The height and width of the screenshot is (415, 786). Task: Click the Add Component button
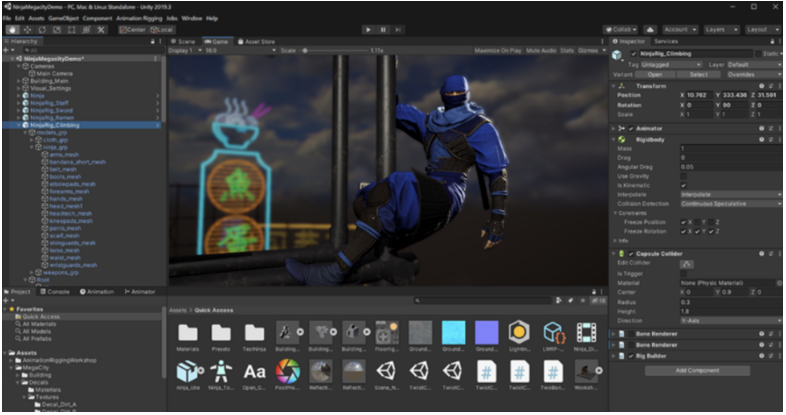pos(697,370)
